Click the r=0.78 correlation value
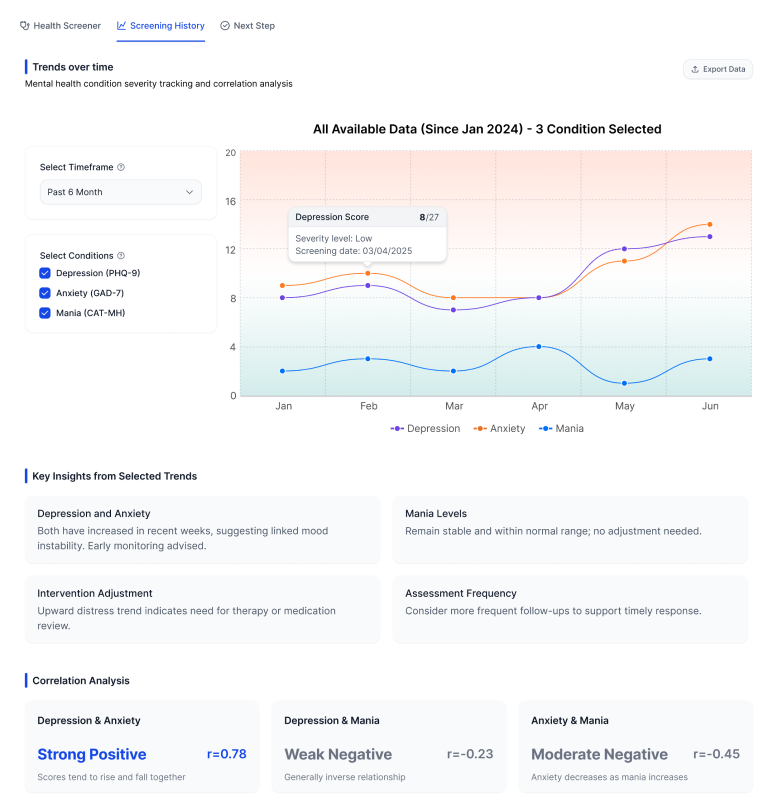778x812 pixels. [227, 754]
